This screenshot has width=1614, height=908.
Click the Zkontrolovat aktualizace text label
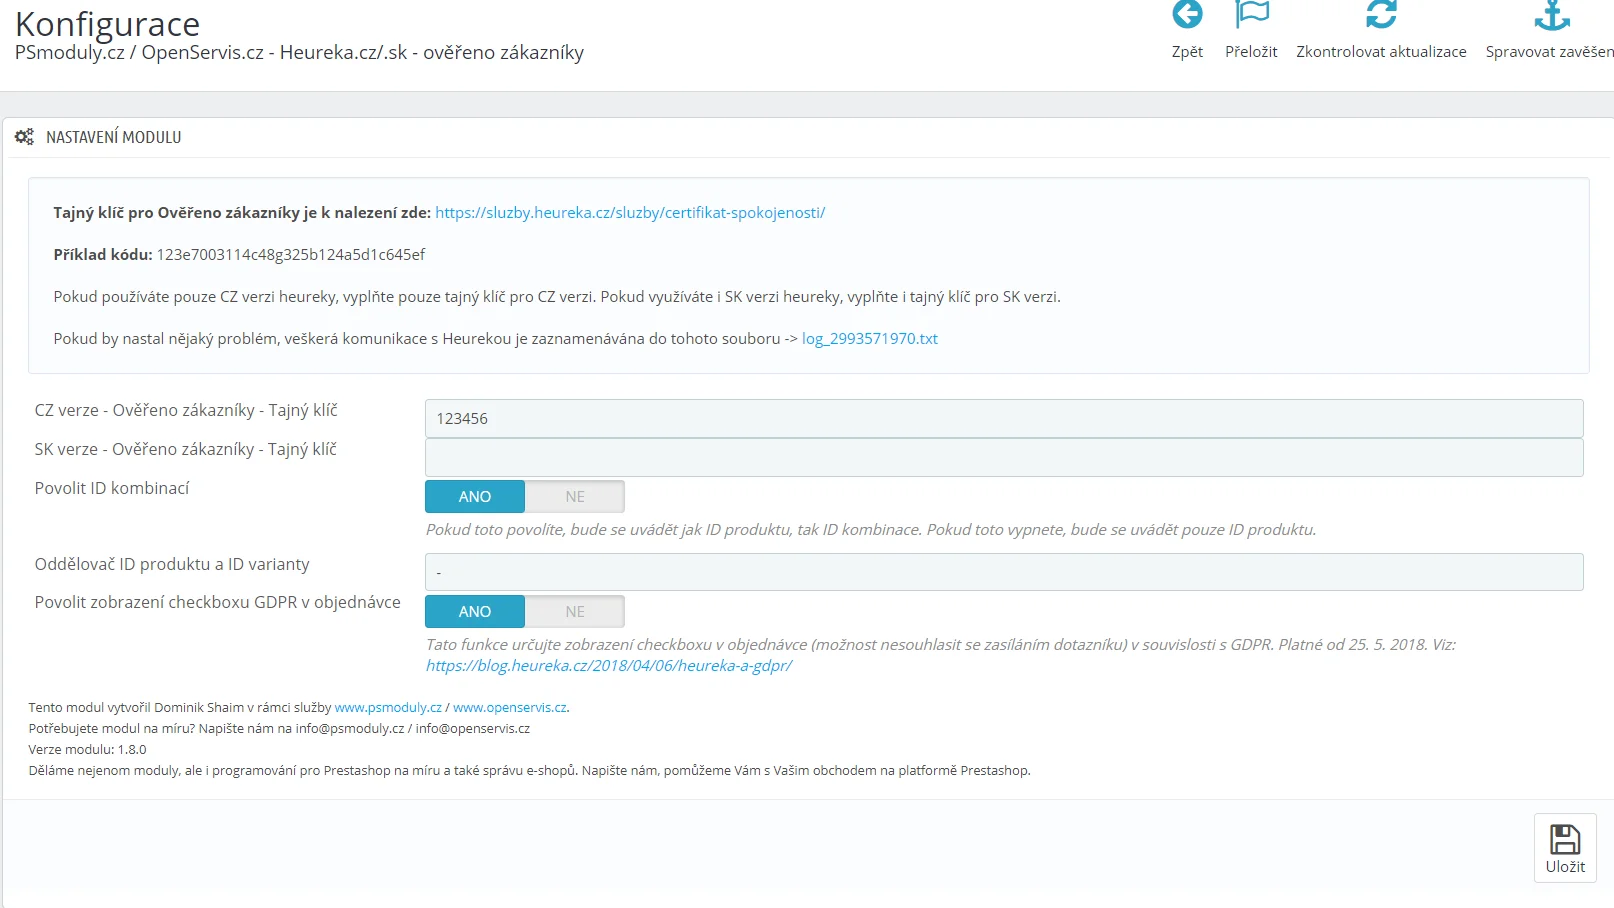pos(1381,52)
